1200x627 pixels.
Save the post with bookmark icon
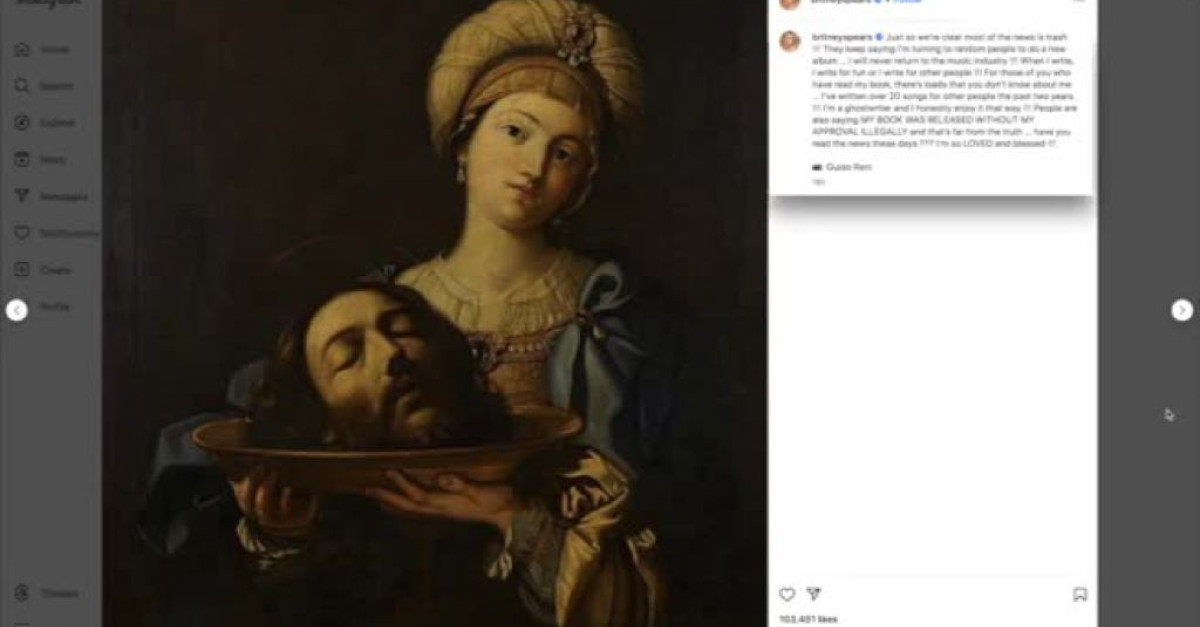[1080, 594]
